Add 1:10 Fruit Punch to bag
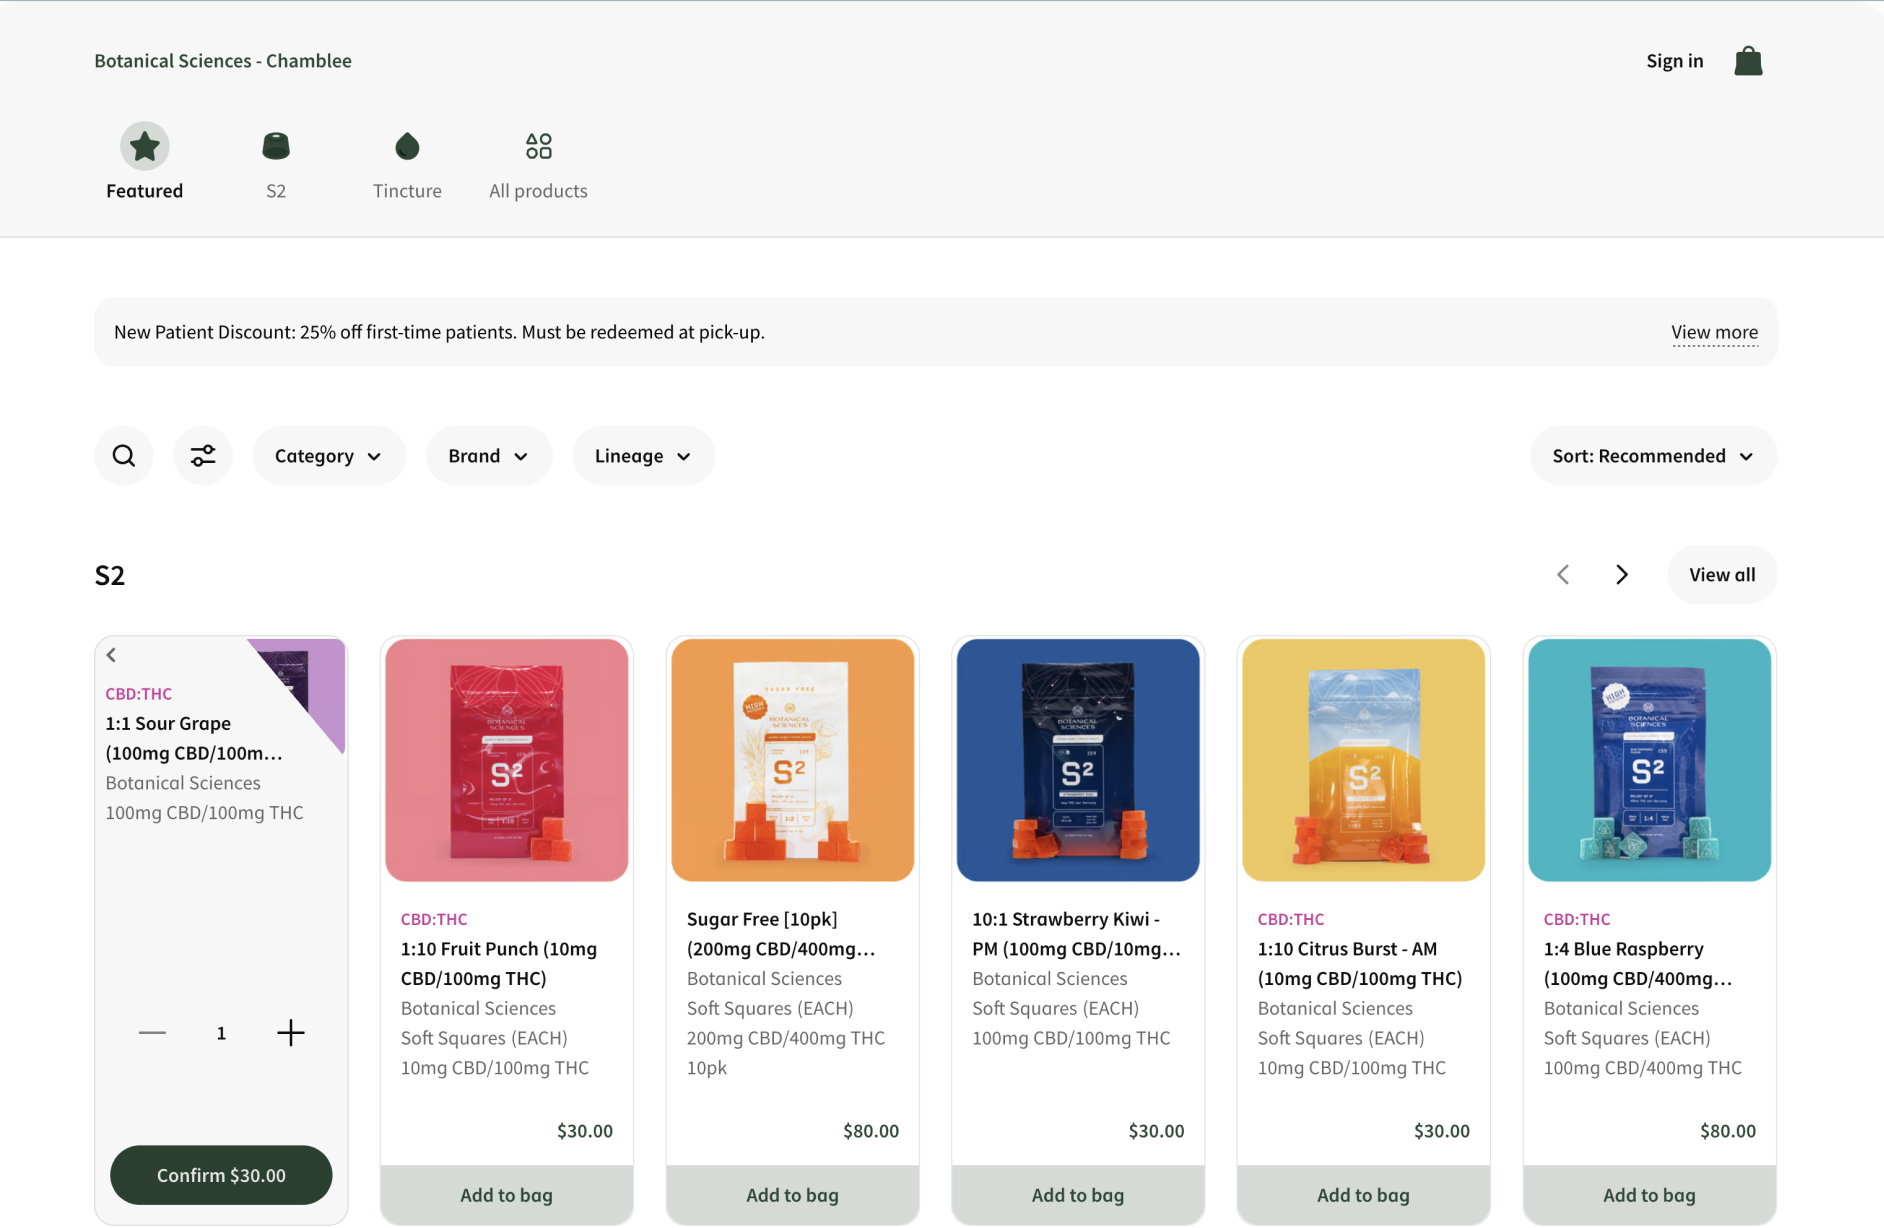 click(507, 1195)
